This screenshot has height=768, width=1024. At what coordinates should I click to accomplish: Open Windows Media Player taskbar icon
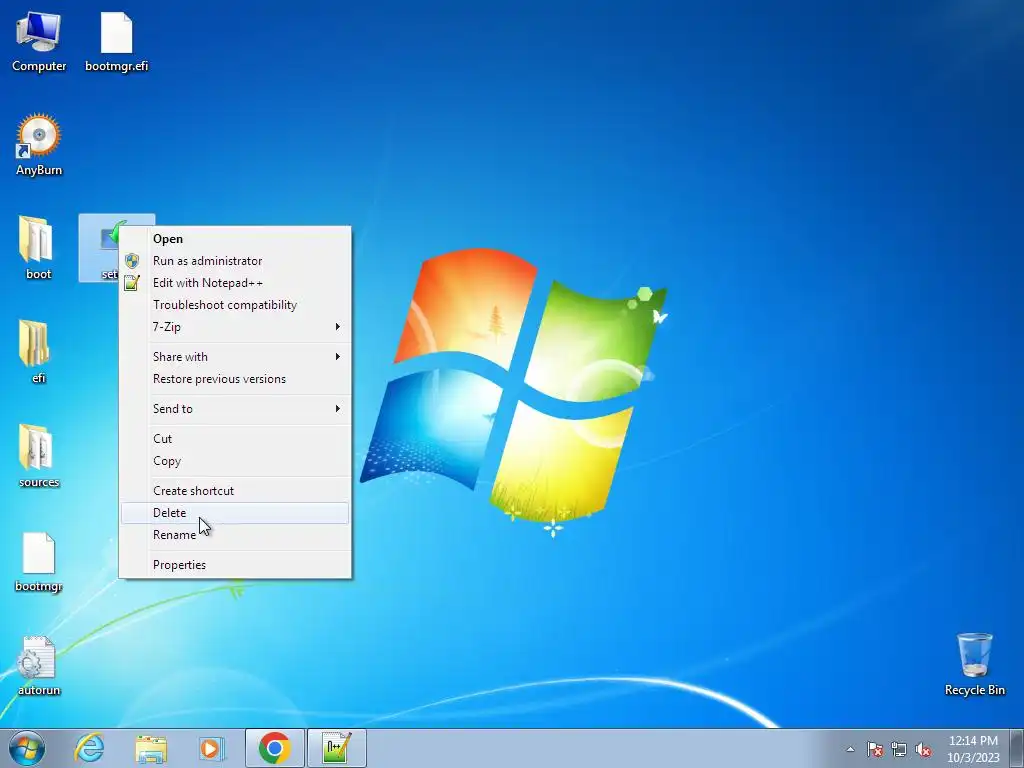point(212,748)
